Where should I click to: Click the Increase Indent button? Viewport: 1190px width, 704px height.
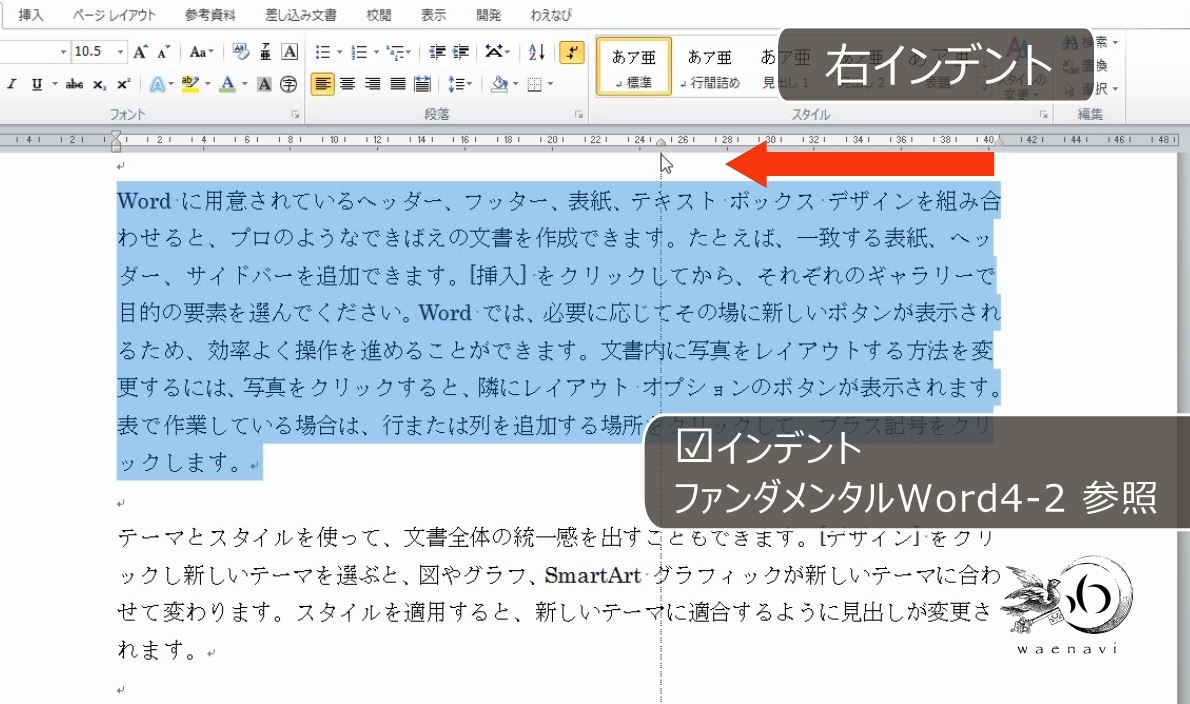pos(461,52)
